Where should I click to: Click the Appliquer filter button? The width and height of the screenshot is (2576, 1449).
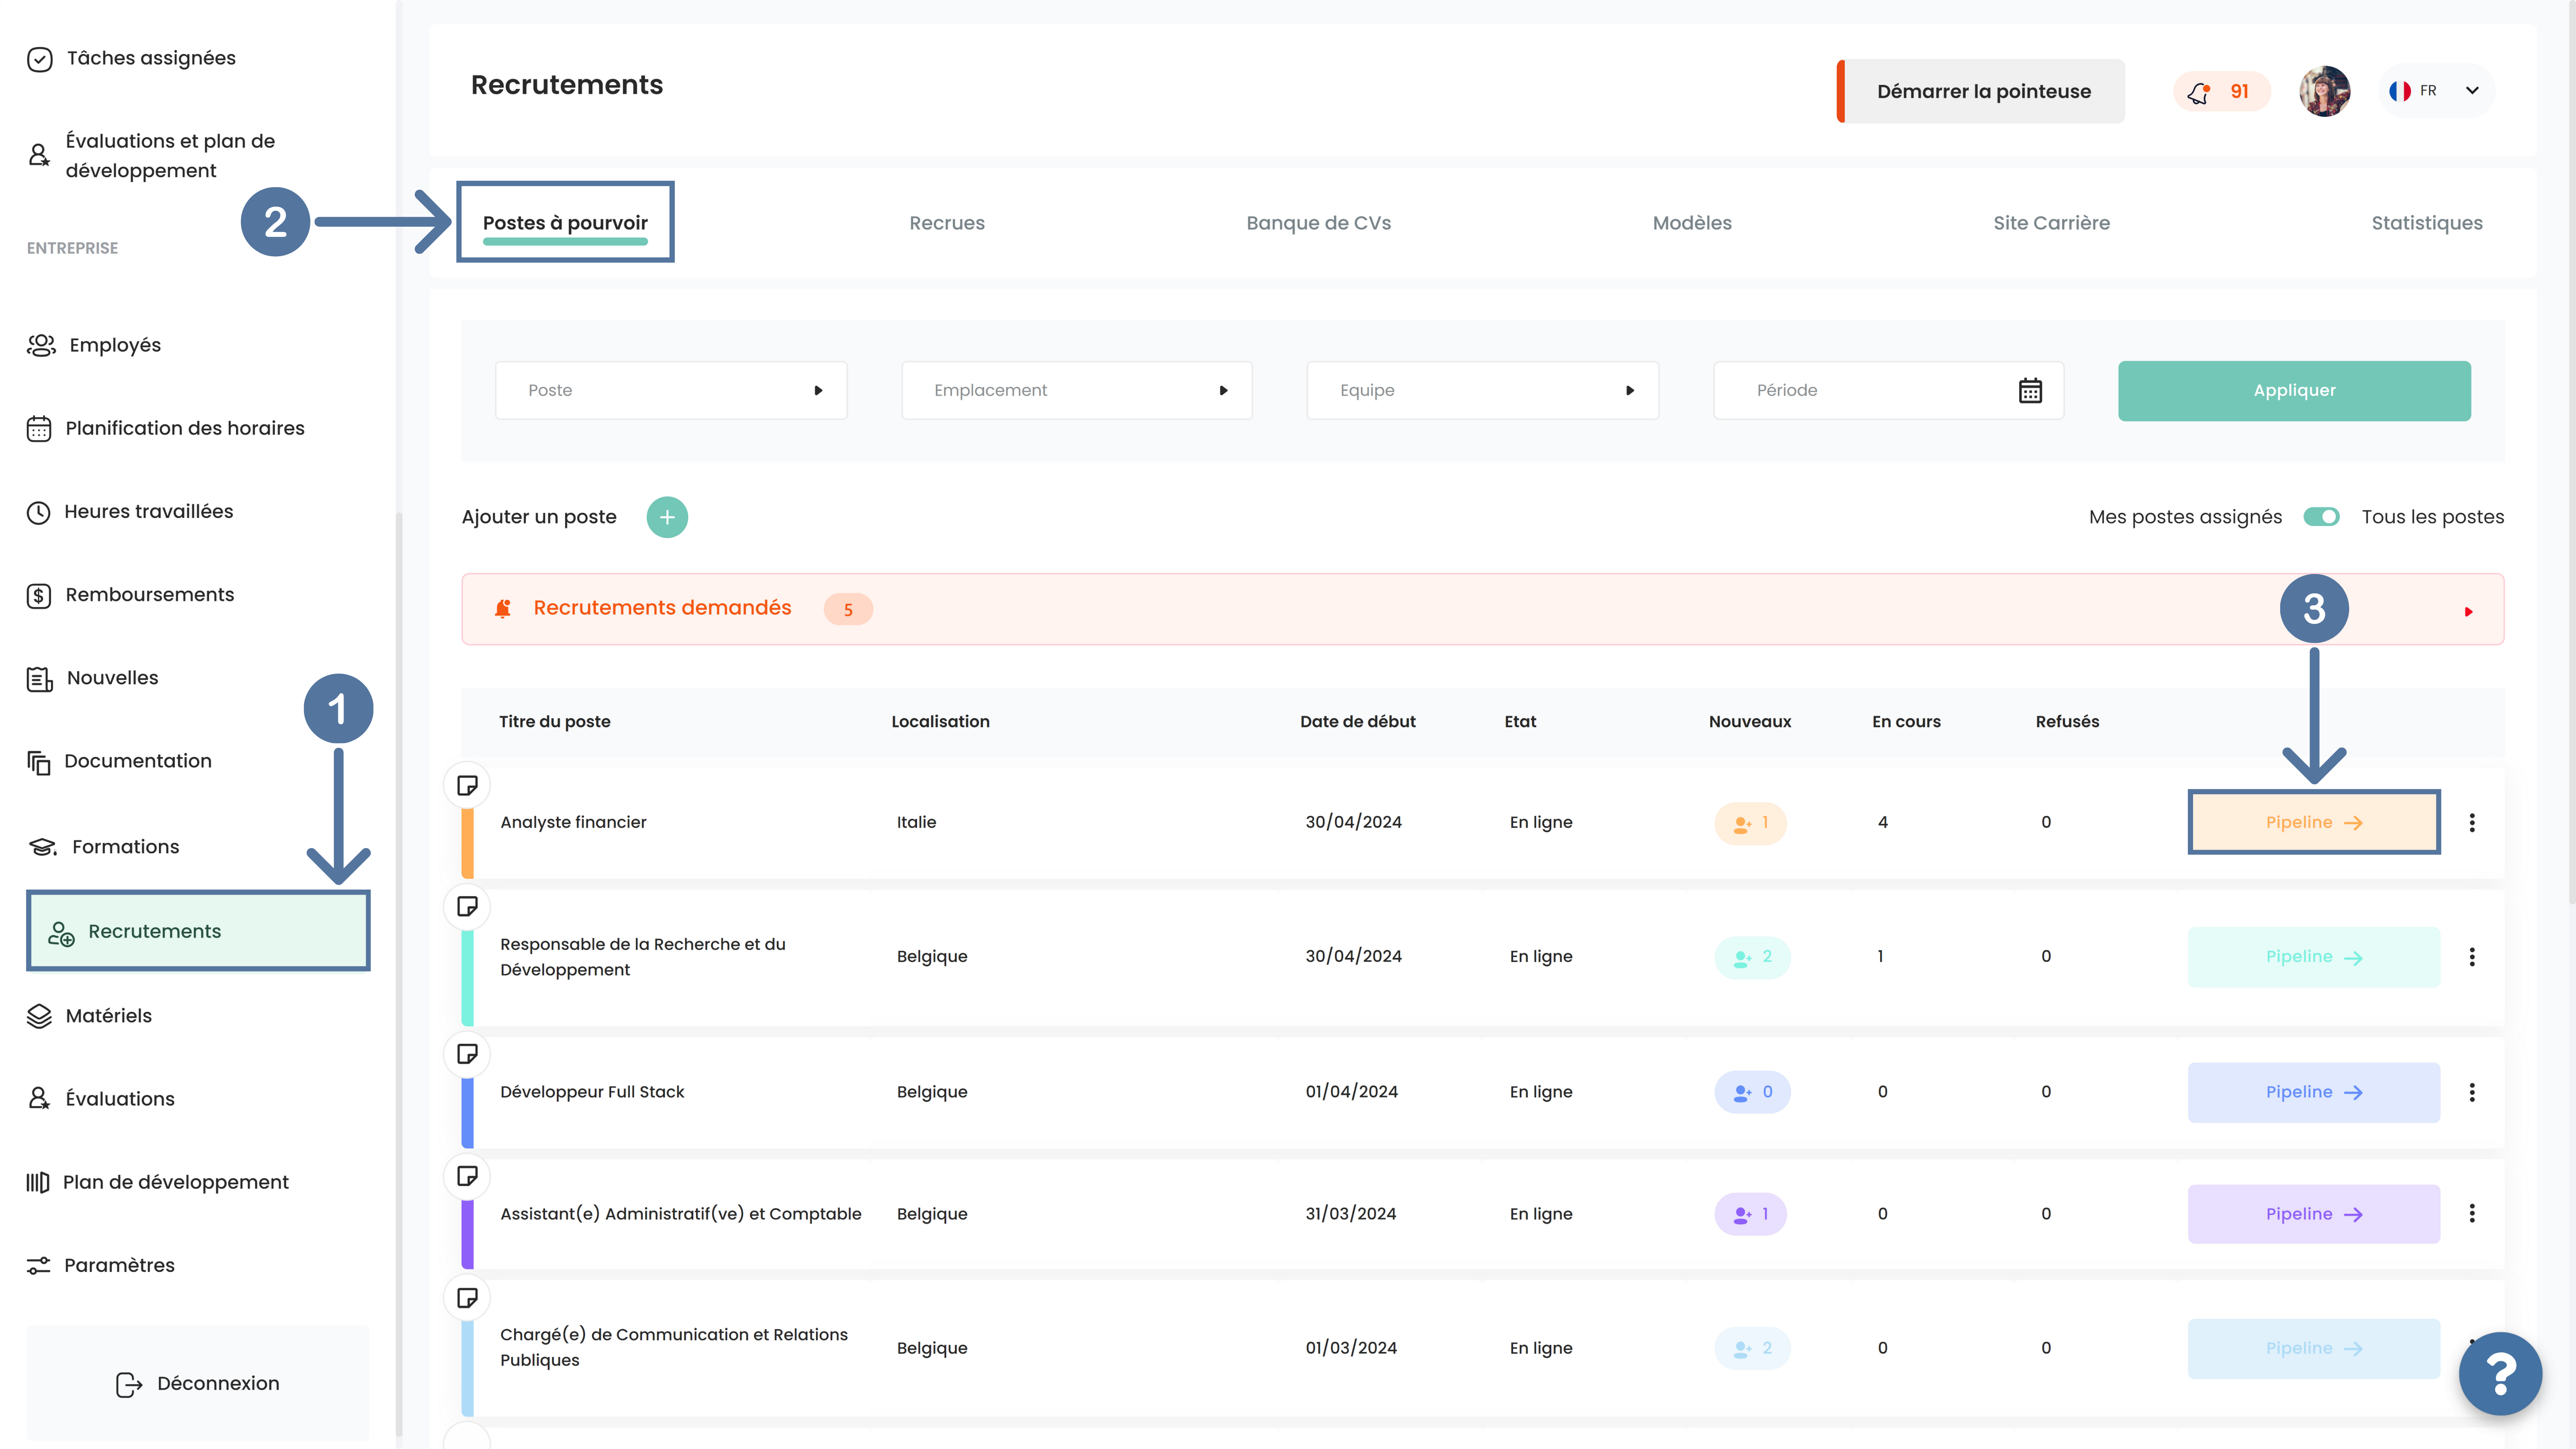pyautogui.click(x=2294, y=391)
